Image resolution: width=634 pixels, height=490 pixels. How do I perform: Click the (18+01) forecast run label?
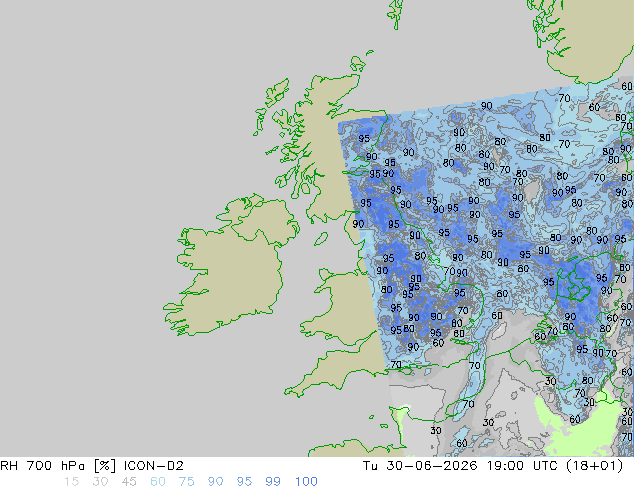(594, 466)
